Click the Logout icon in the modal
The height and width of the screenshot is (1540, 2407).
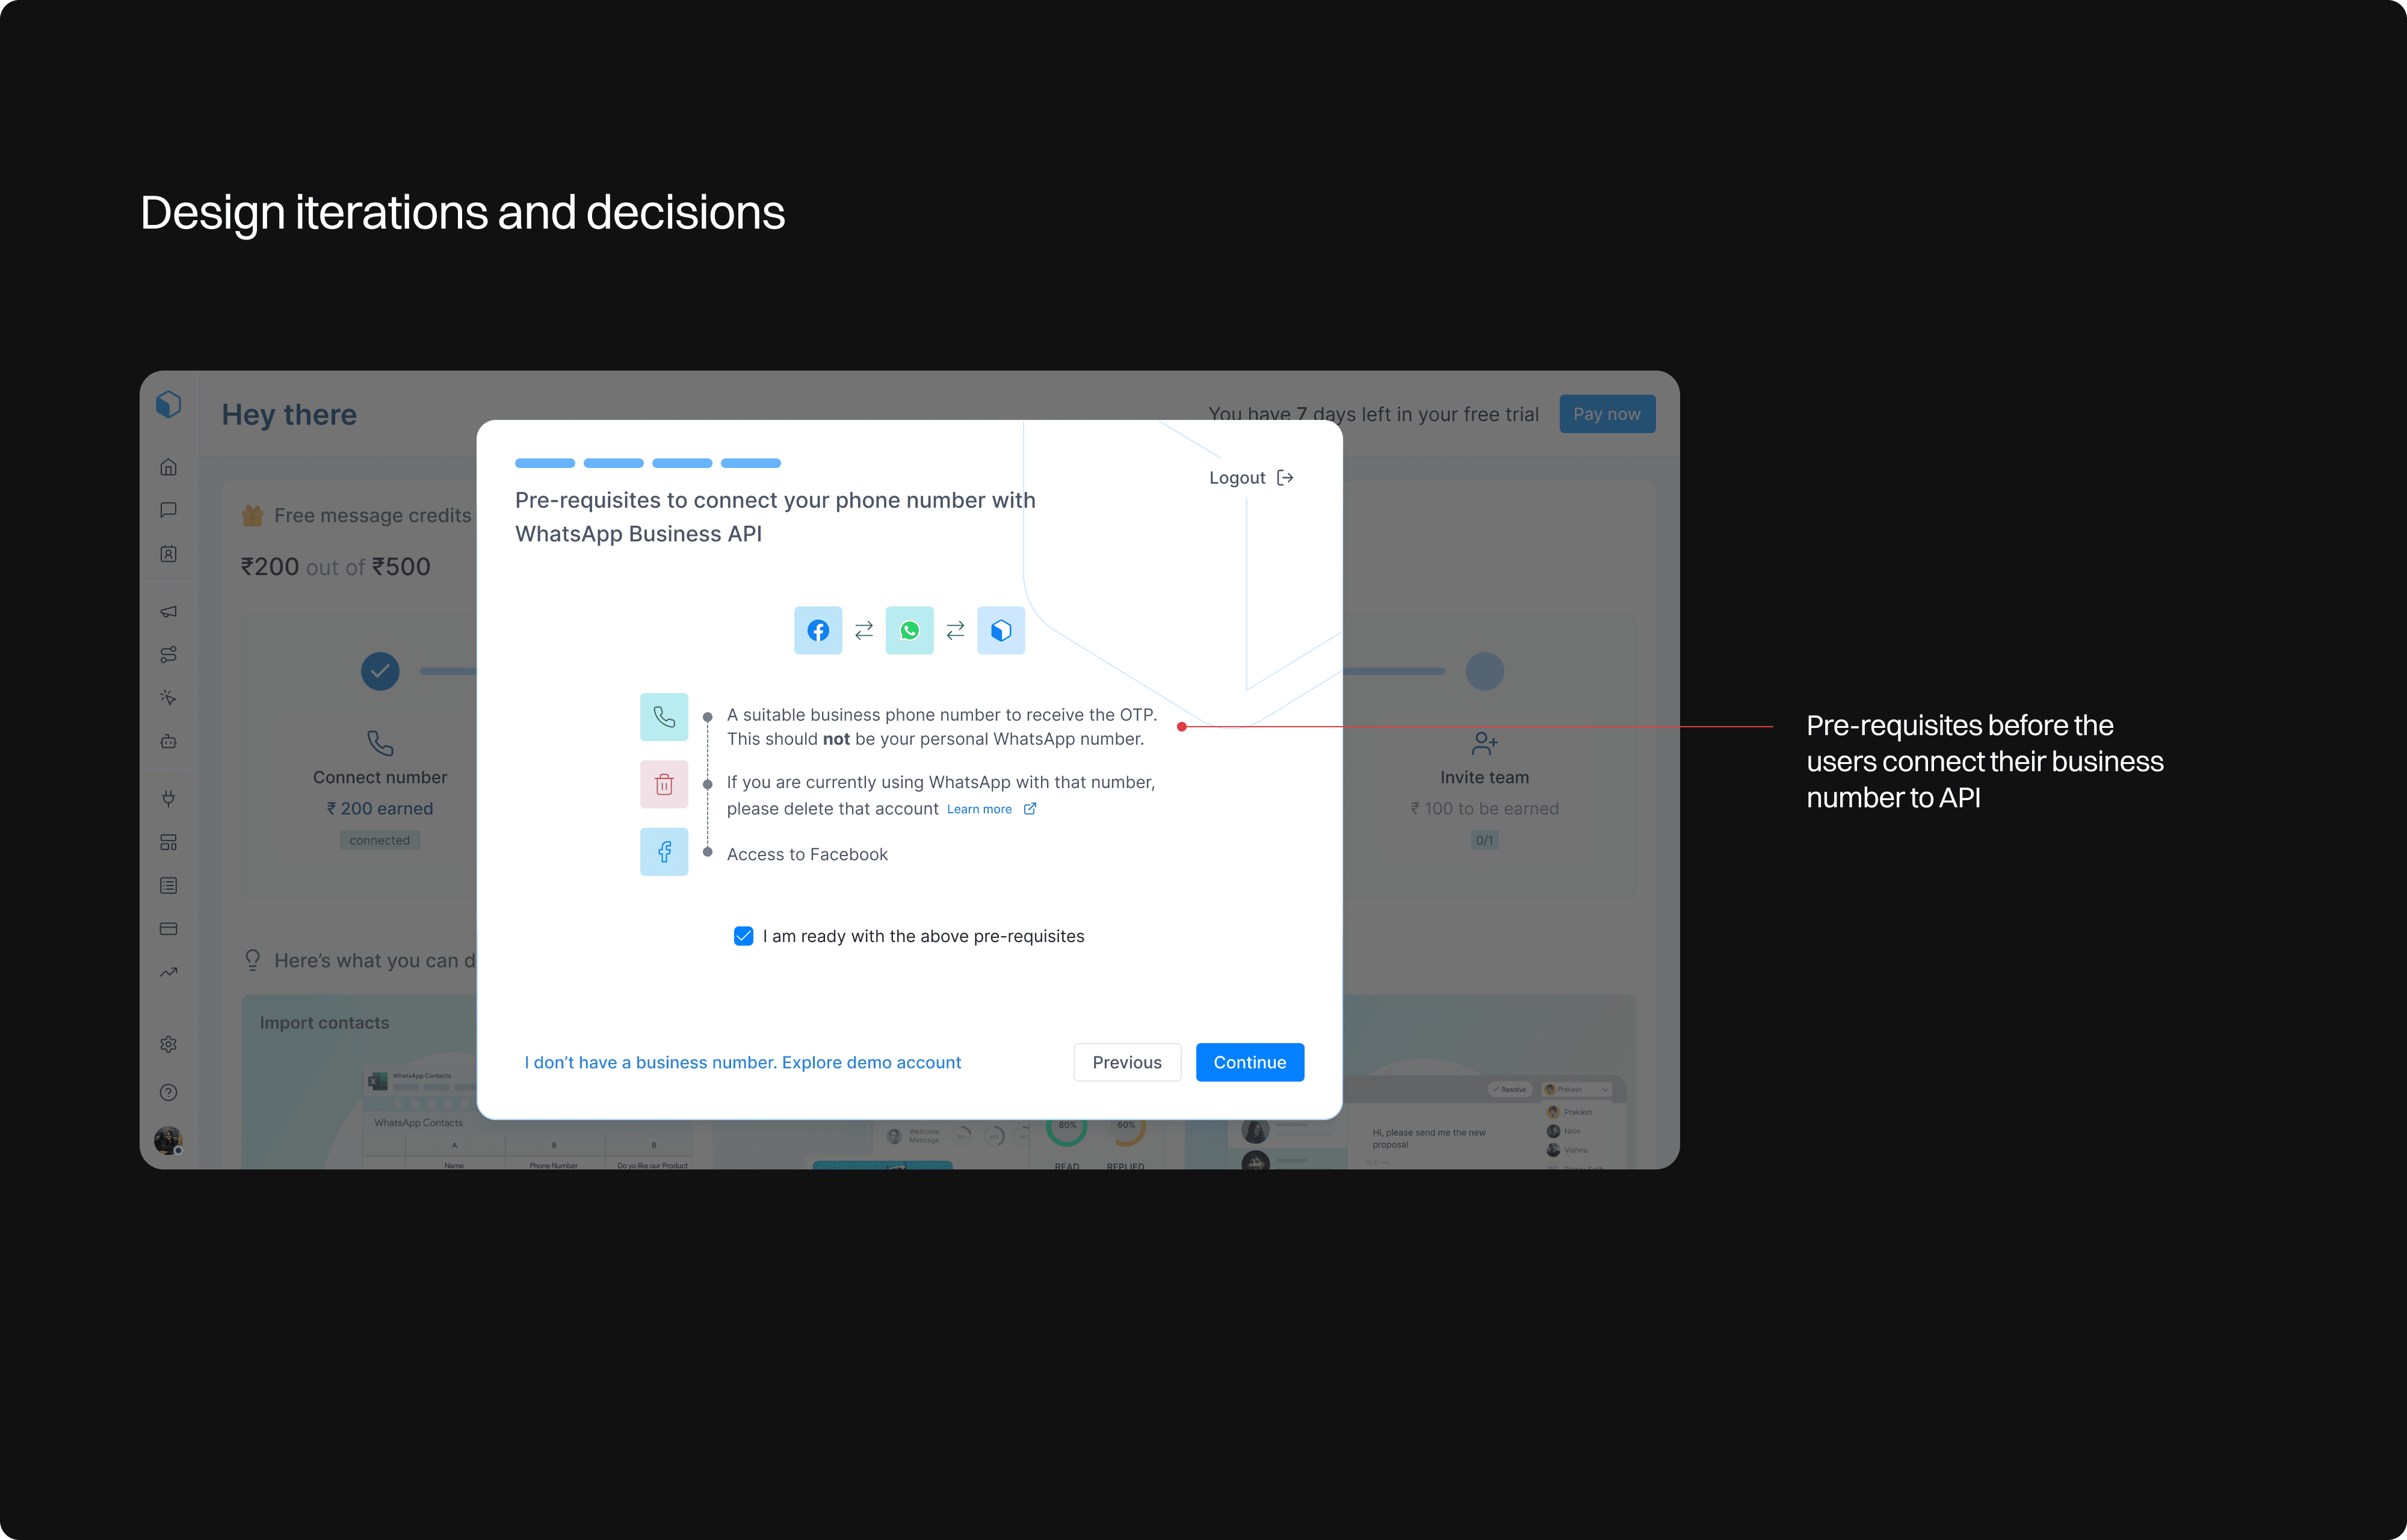[1285, 478]
